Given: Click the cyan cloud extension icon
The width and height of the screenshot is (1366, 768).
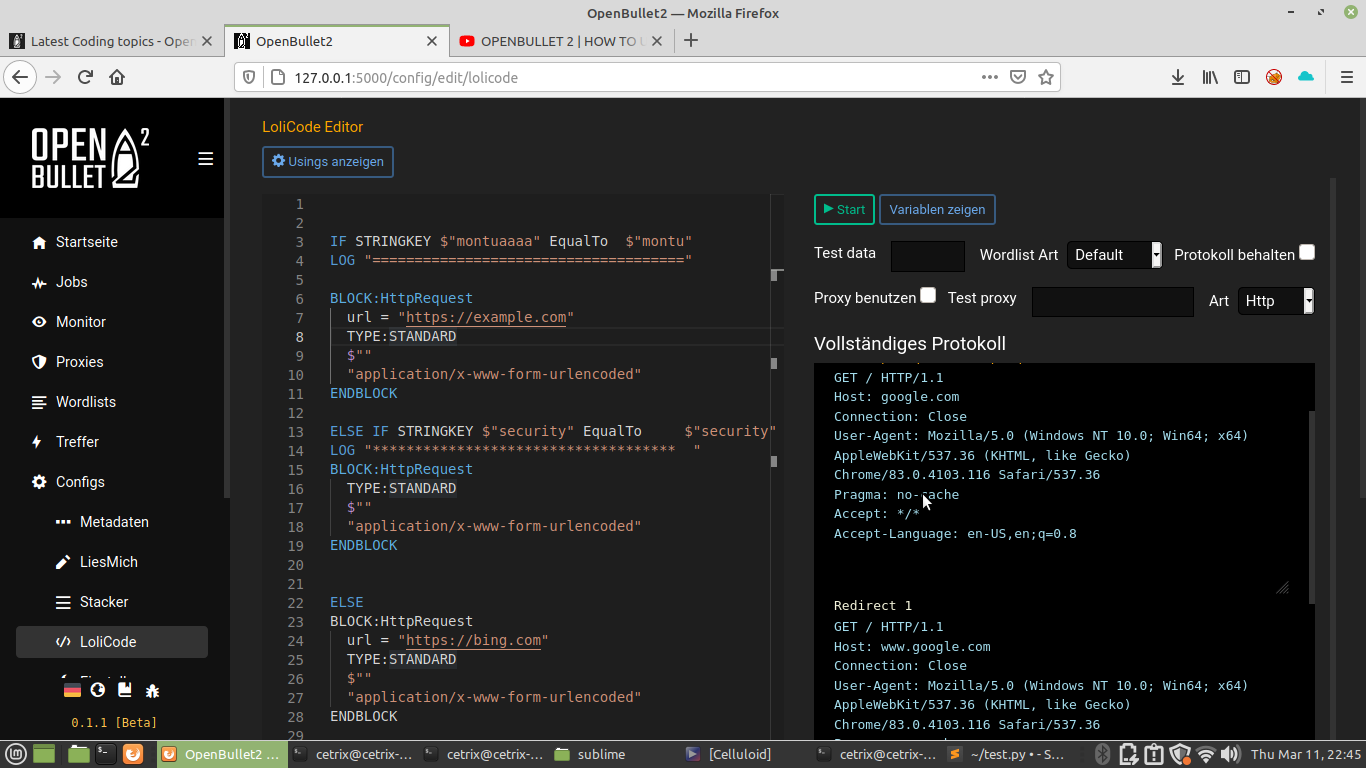Looking at the screenshot, I should [x=1305, y=77].
